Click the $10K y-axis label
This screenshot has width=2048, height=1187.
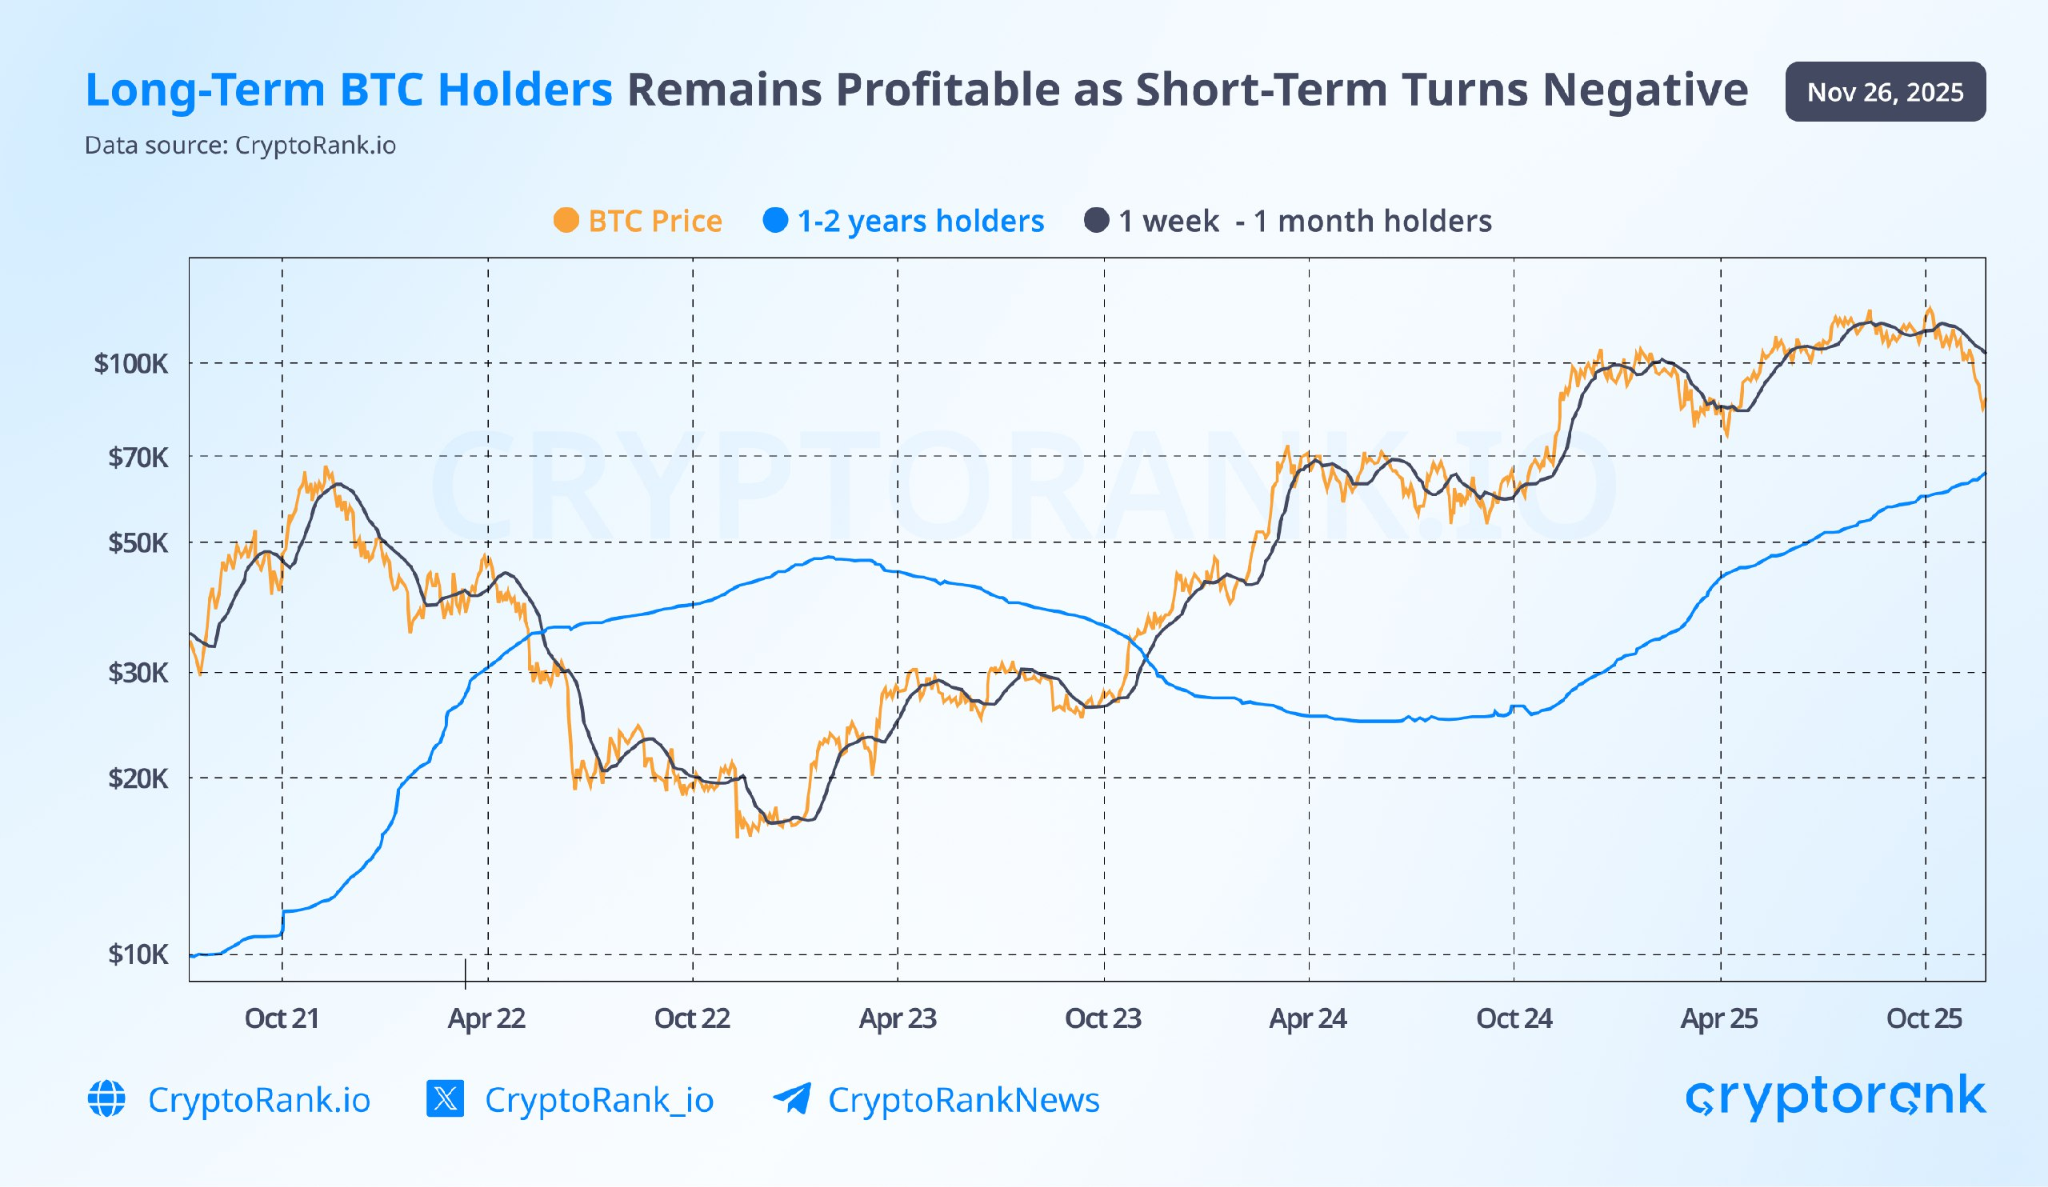click(138, 954)
